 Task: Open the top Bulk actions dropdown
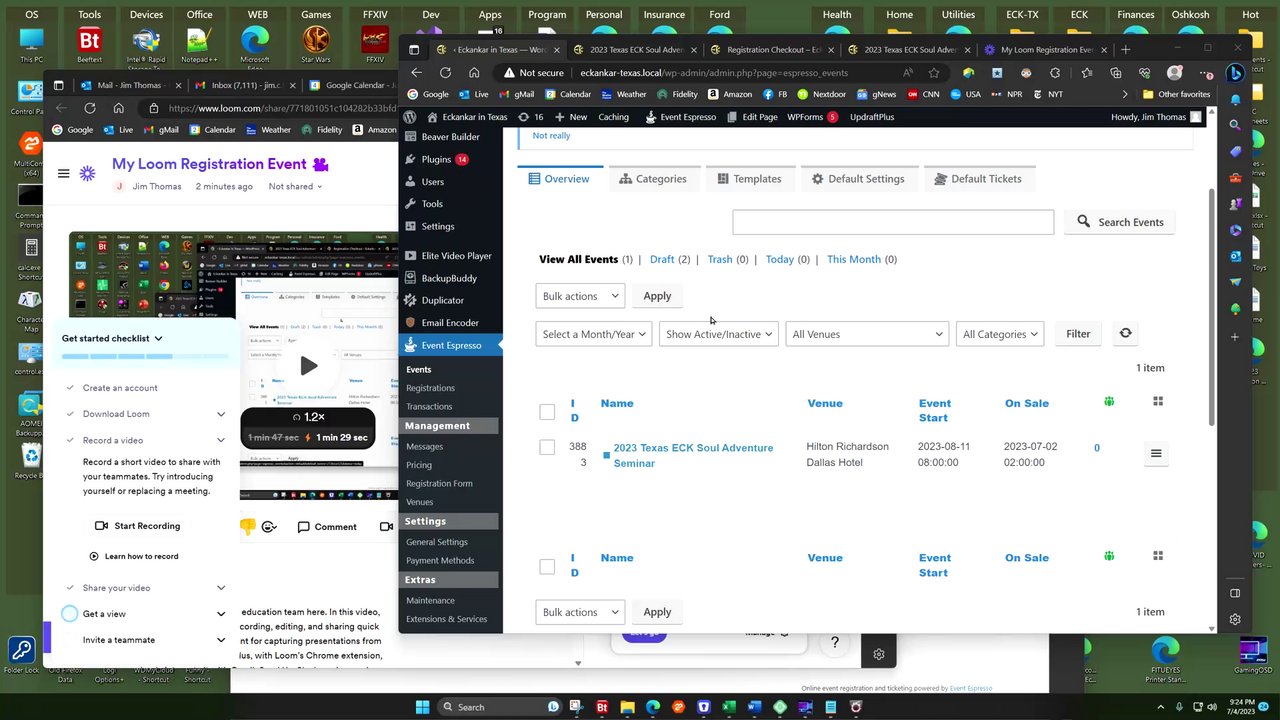[x=580, y=296]
